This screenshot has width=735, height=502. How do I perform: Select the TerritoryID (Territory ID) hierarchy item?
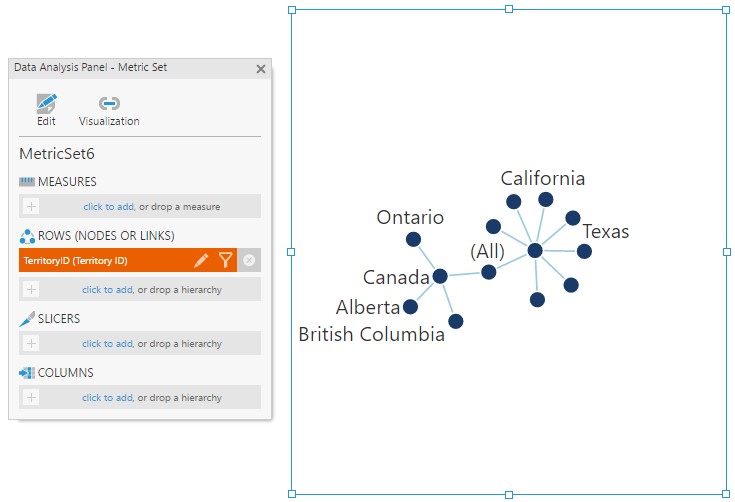pos(100,260)
